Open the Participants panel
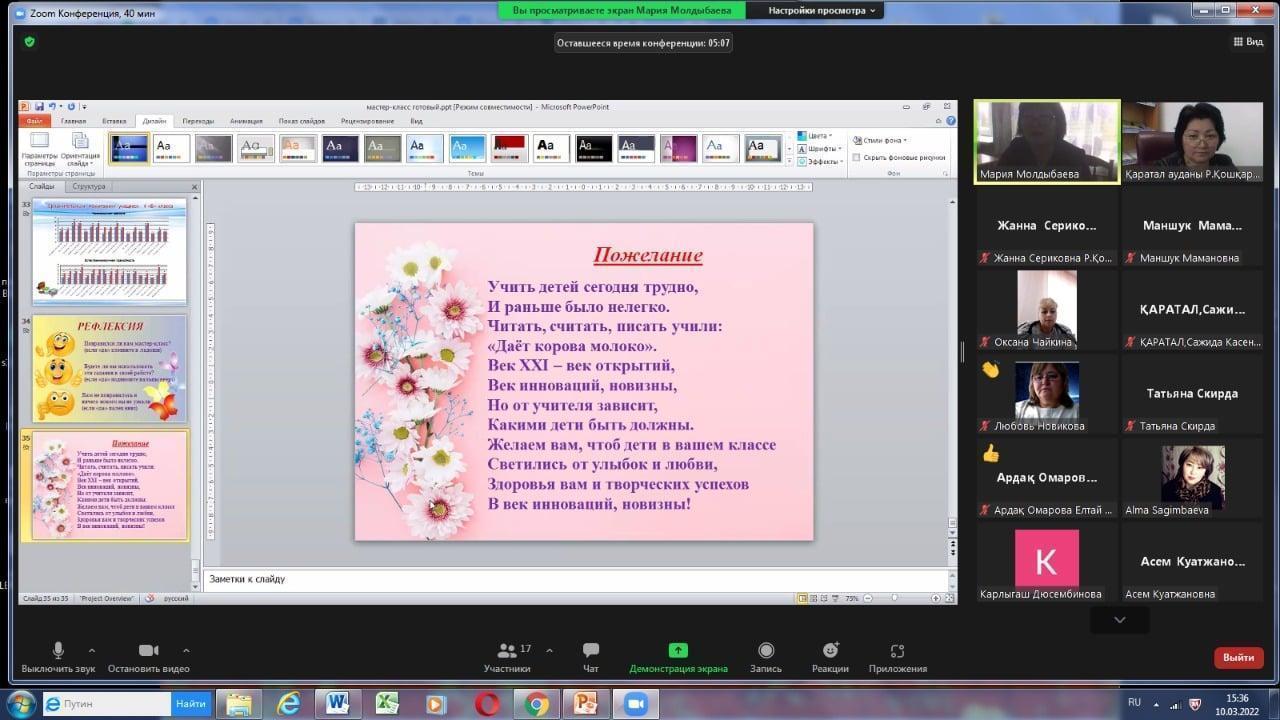Viewport: 1280px width, 720px height. tap(507, 651)
